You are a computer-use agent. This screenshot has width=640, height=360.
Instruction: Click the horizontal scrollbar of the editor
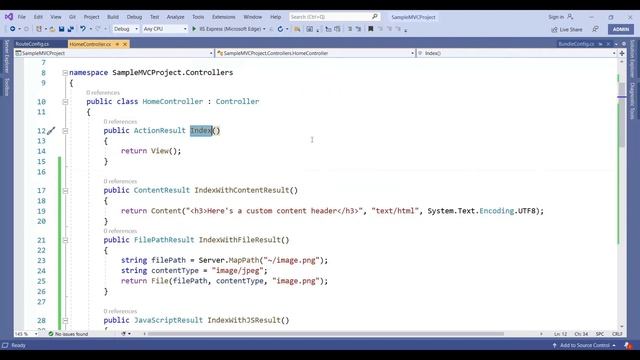coord(326,334)
